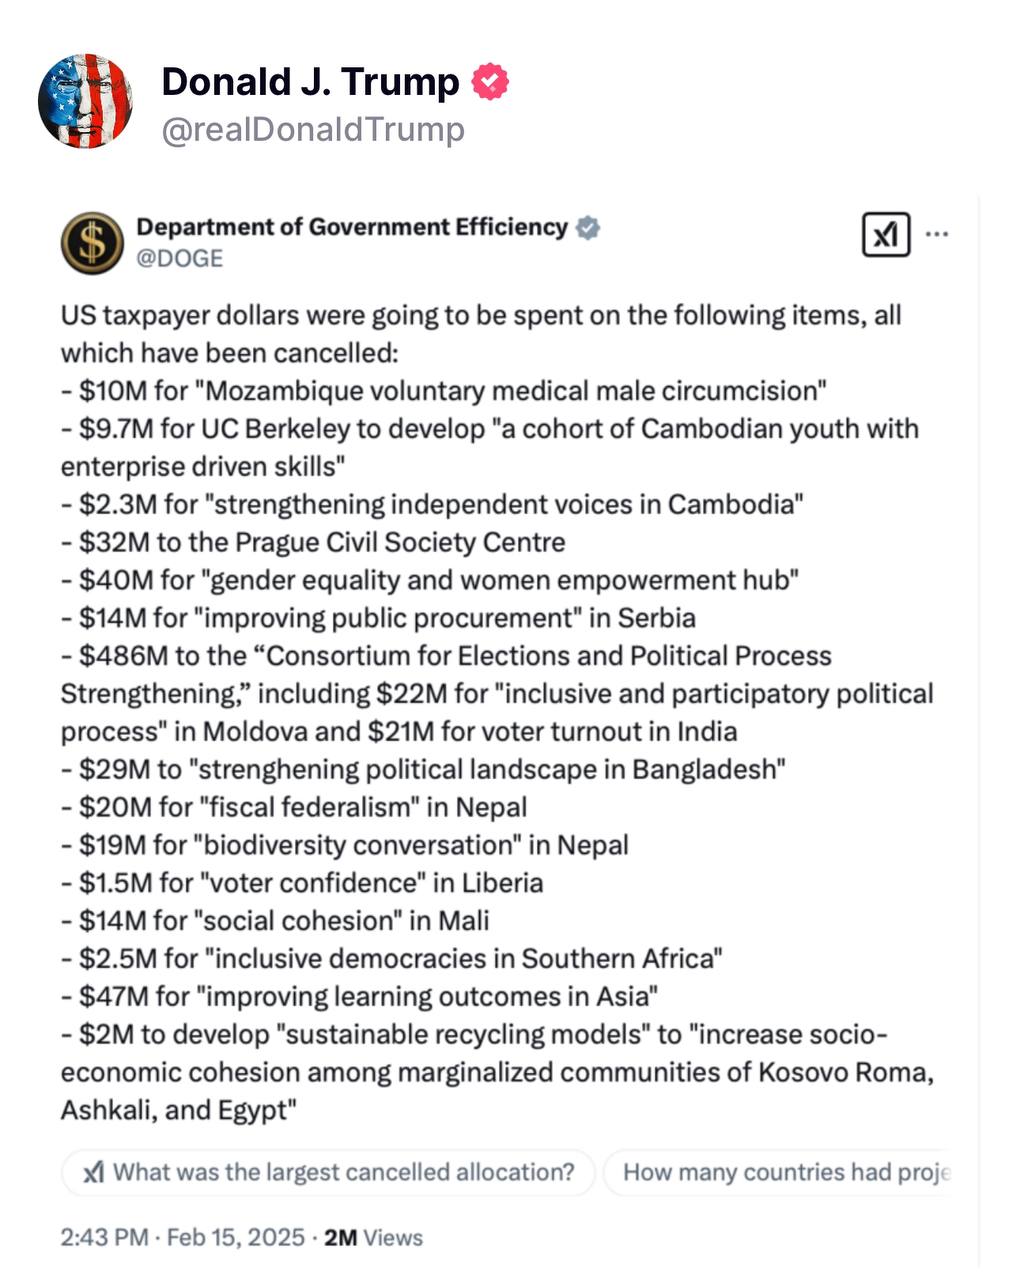The image size is (1020, 1280).
Task: Open the @realDonaldTrump handle link
Action: (x=313, y=130)
